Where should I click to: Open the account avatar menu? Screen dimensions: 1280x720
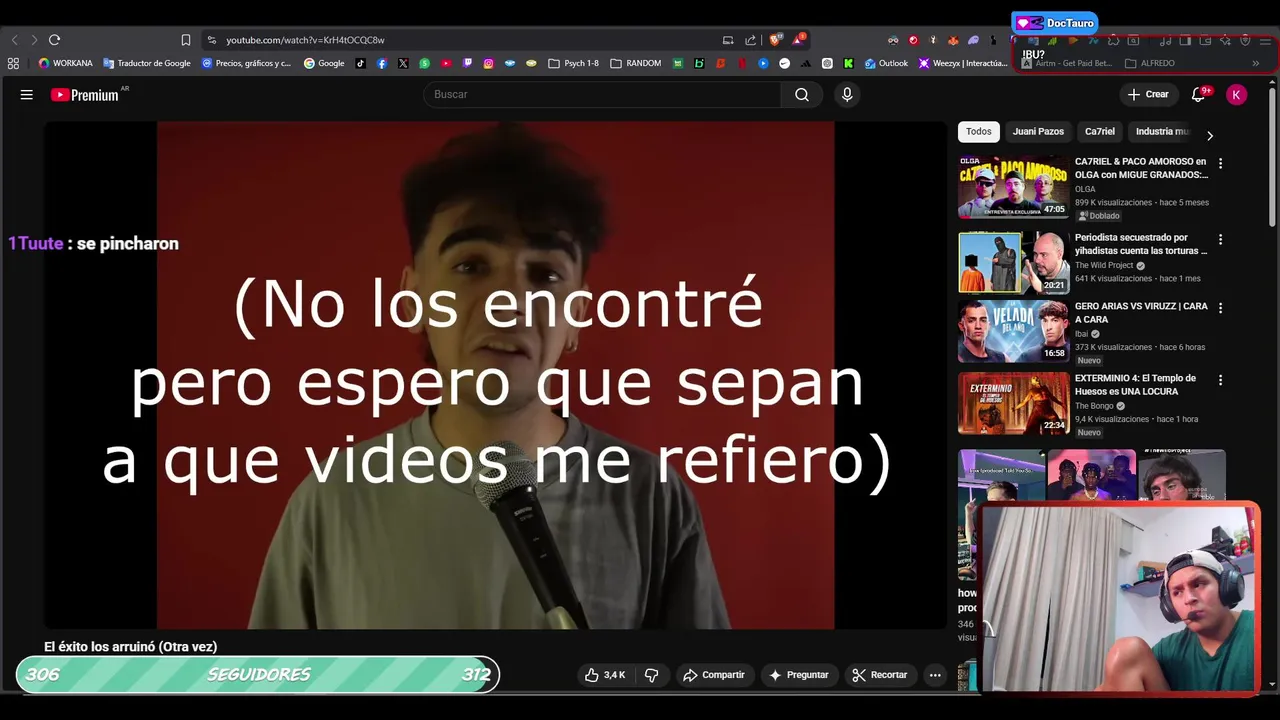(x=1237, y=94)
